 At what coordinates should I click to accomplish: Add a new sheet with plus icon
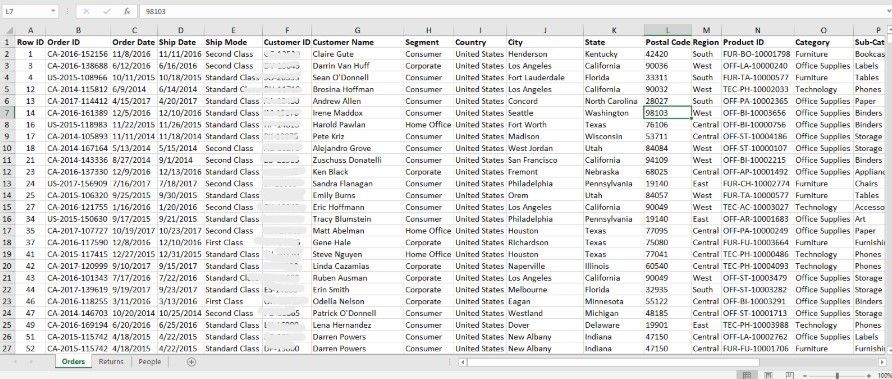tap(191, 362)
